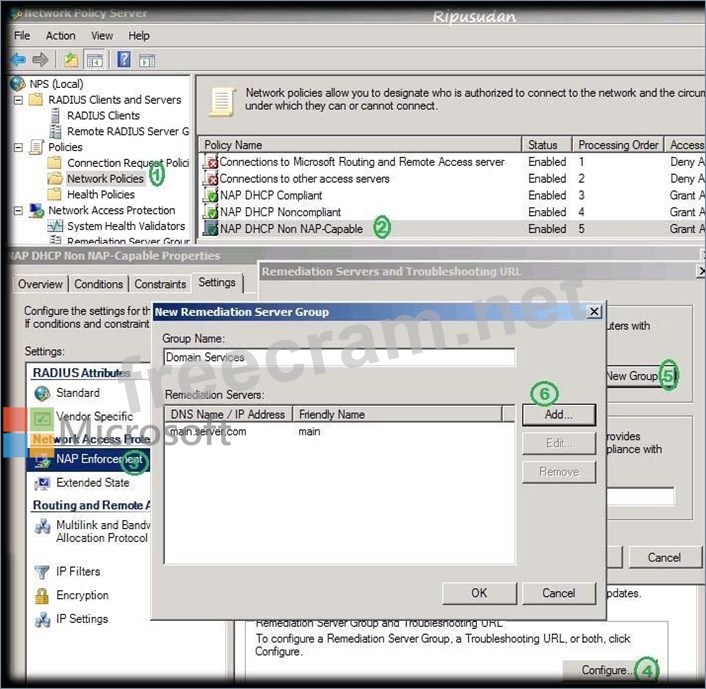The image size is (706, 689).
Task: Click the denied icon for Routing and Remote Access policy
Action: tap(211, 162)
